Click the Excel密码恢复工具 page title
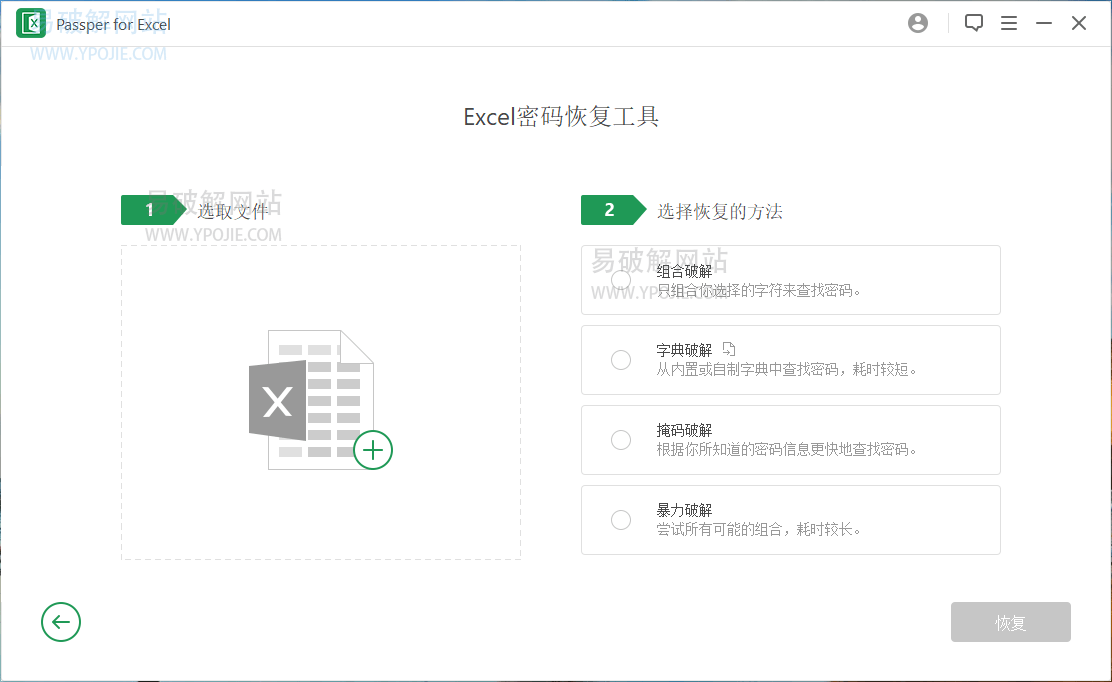Viewport: 1112px width, 682px height. [561, 116]
